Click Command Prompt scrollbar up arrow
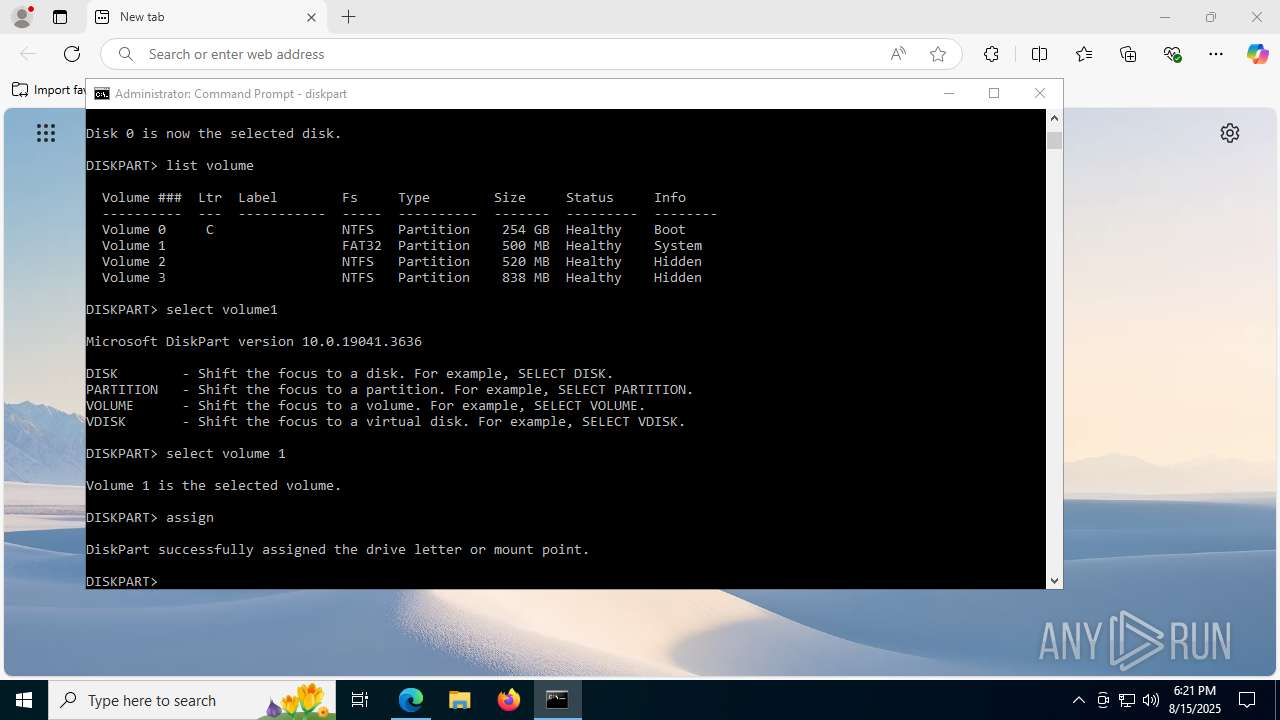This screenshot has width=1280, height=720. click(x=1054, y=118)
